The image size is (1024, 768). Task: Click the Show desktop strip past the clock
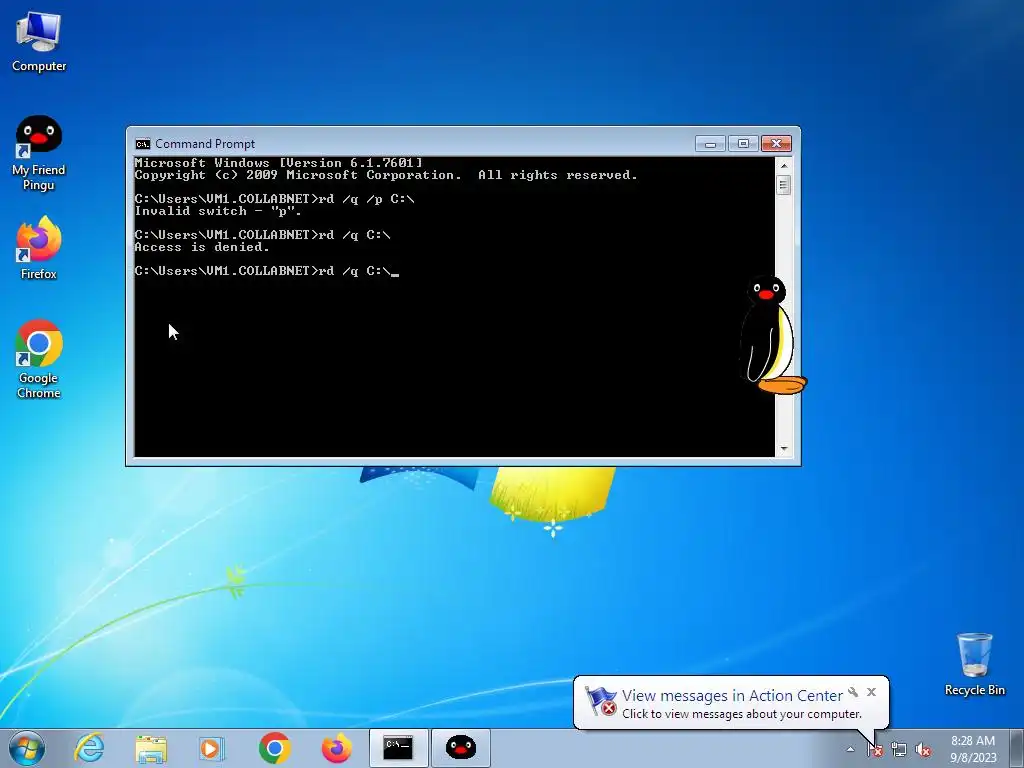tap(1017, 748)
